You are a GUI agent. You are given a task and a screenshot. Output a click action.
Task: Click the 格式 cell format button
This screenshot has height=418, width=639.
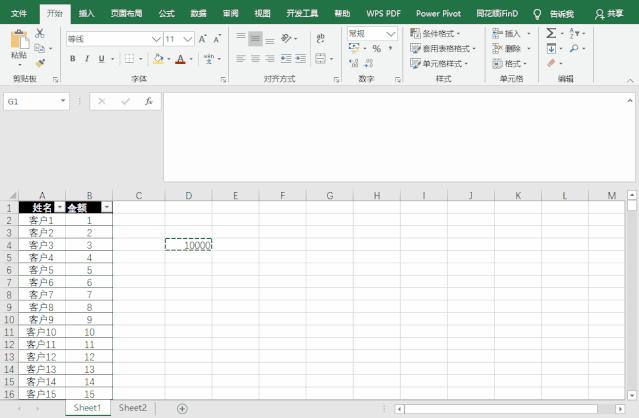pos(509,64)
